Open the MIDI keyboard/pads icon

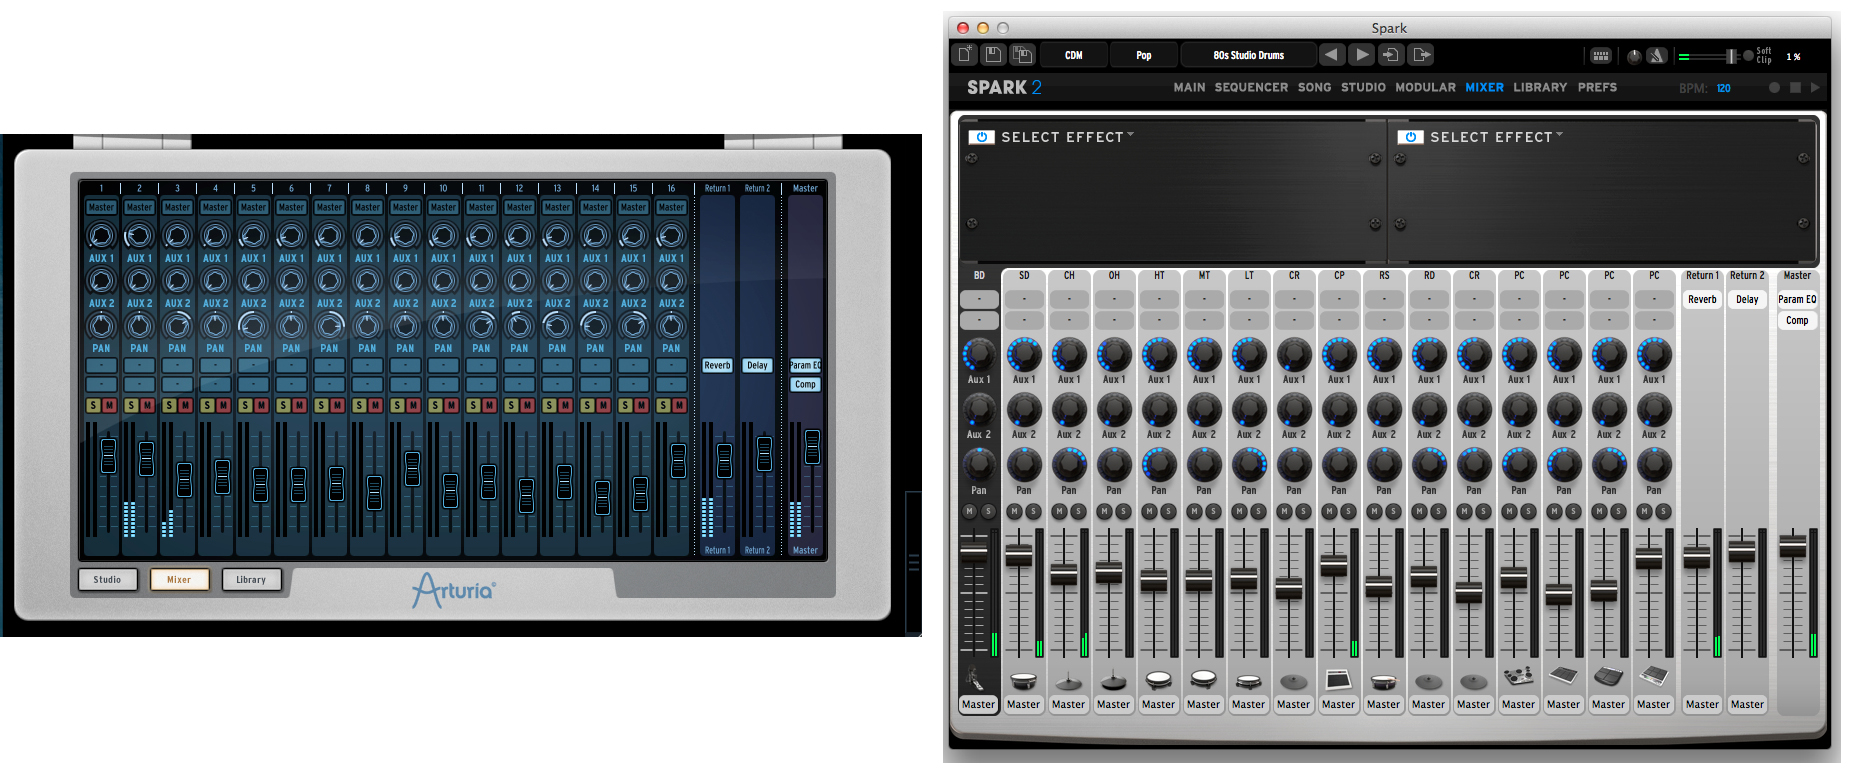(1600, 56)
